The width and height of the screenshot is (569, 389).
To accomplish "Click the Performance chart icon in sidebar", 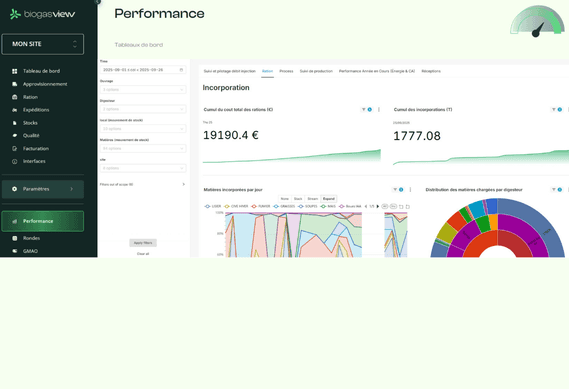I will (x=15, y=221).
